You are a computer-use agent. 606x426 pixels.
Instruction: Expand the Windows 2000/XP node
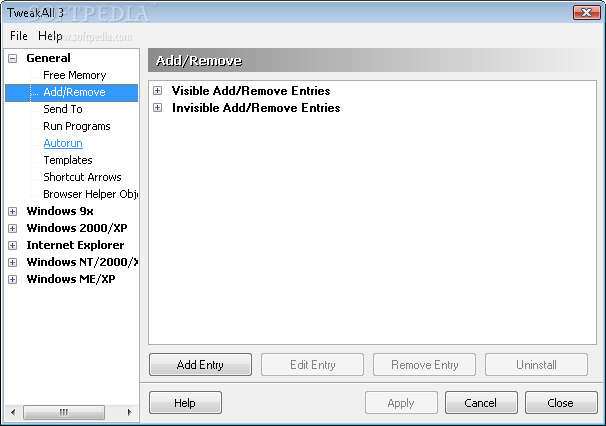click(x=13, y=228)
